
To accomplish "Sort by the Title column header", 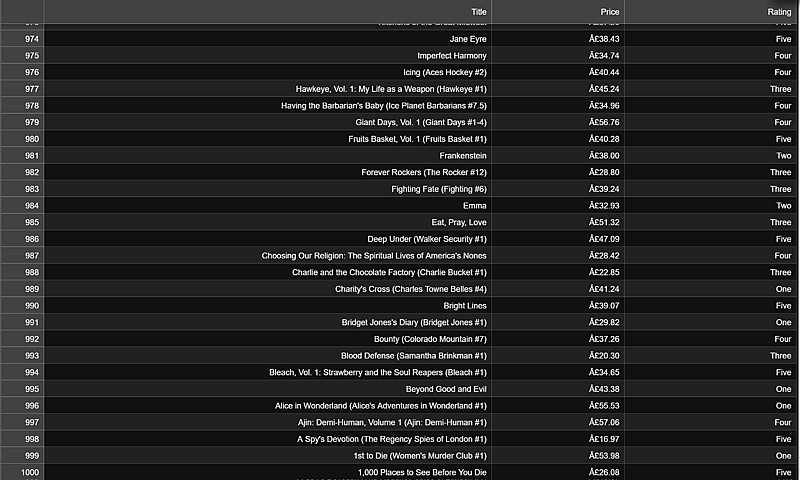I will [x=267, y=12].
